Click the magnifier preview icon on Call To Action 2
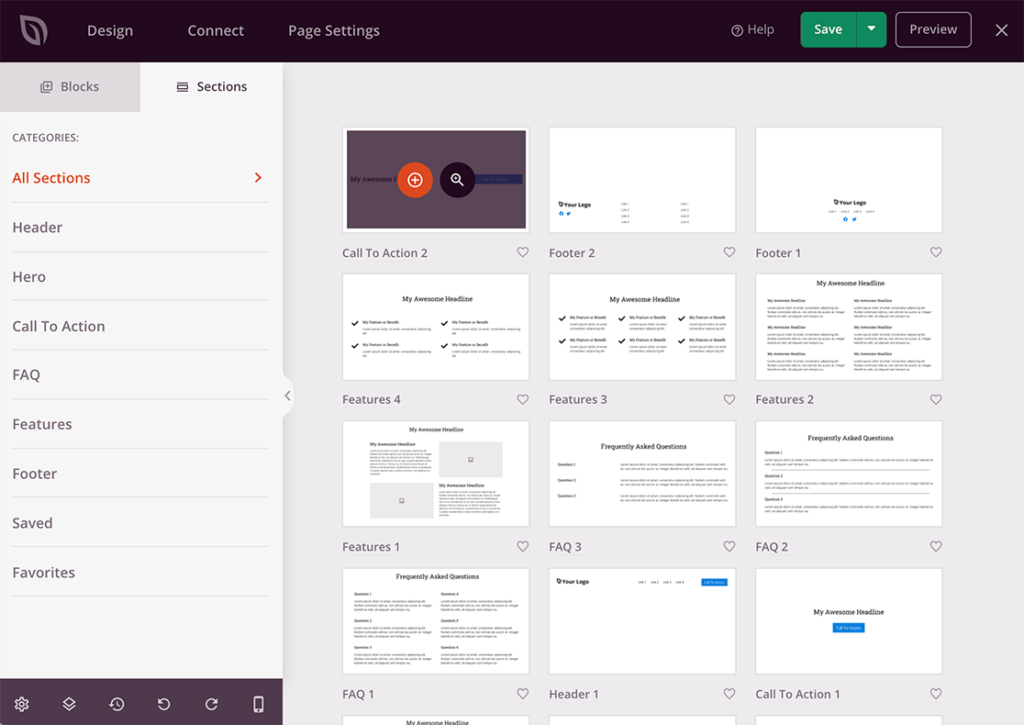The width and height of the screenshot is (1024, 725). 457,180
